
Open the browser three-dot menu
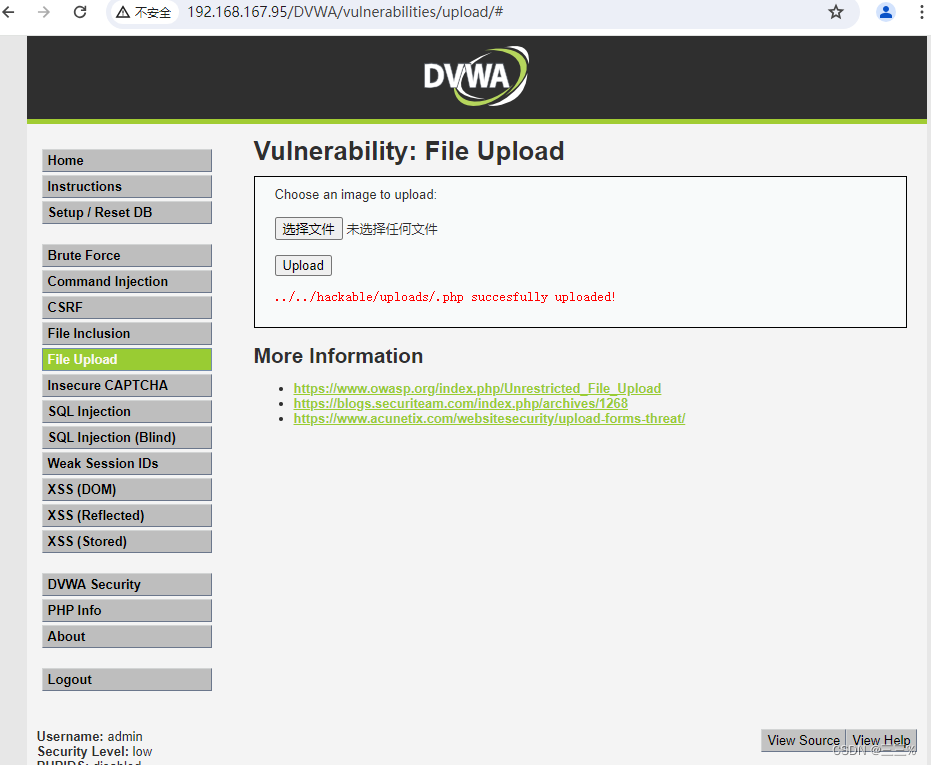coord(922,12)
